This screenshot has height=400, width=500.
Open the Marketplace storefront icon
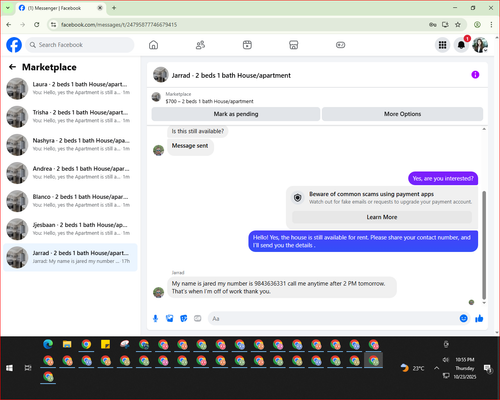point(293,45)
